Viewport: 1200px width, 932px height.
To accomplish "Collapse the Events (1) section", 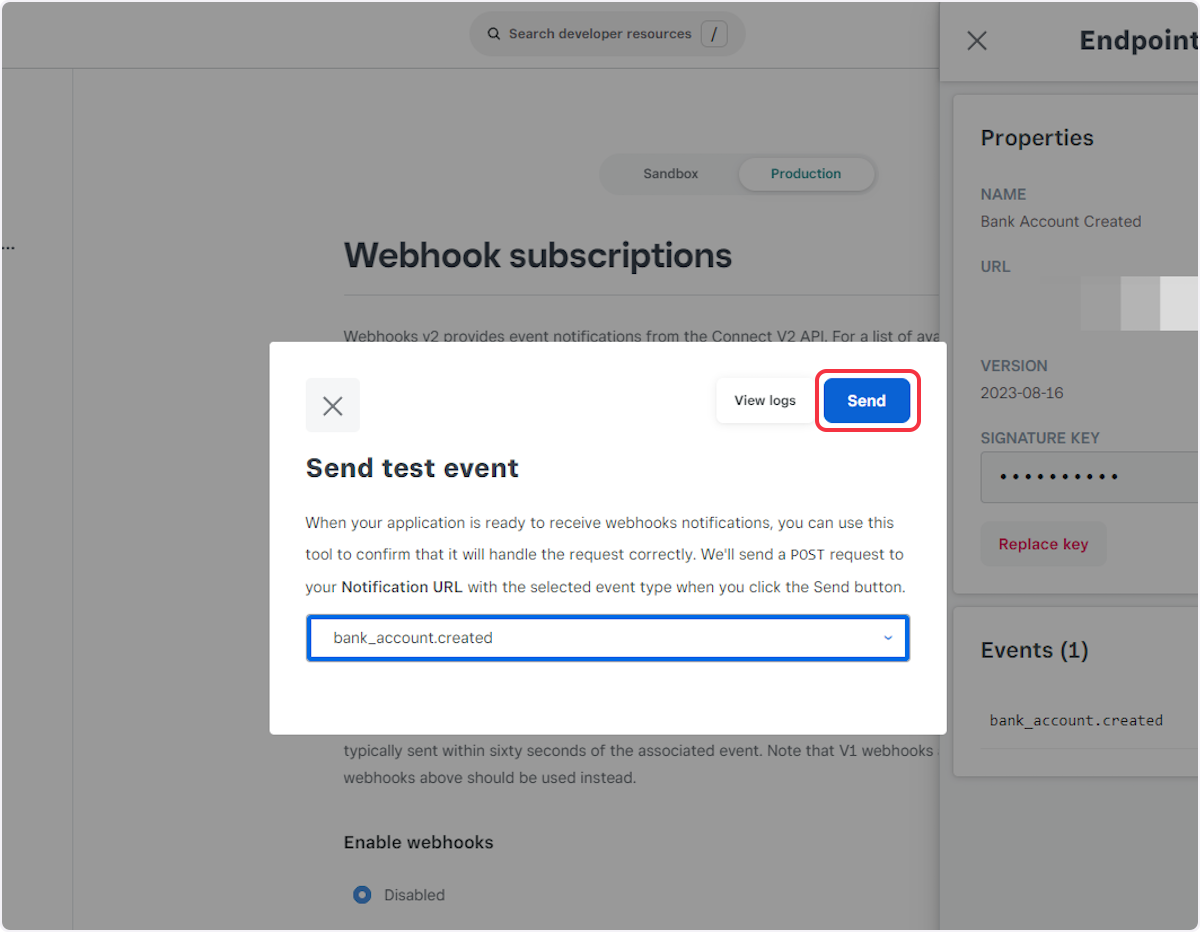I will pos(1035,650).
